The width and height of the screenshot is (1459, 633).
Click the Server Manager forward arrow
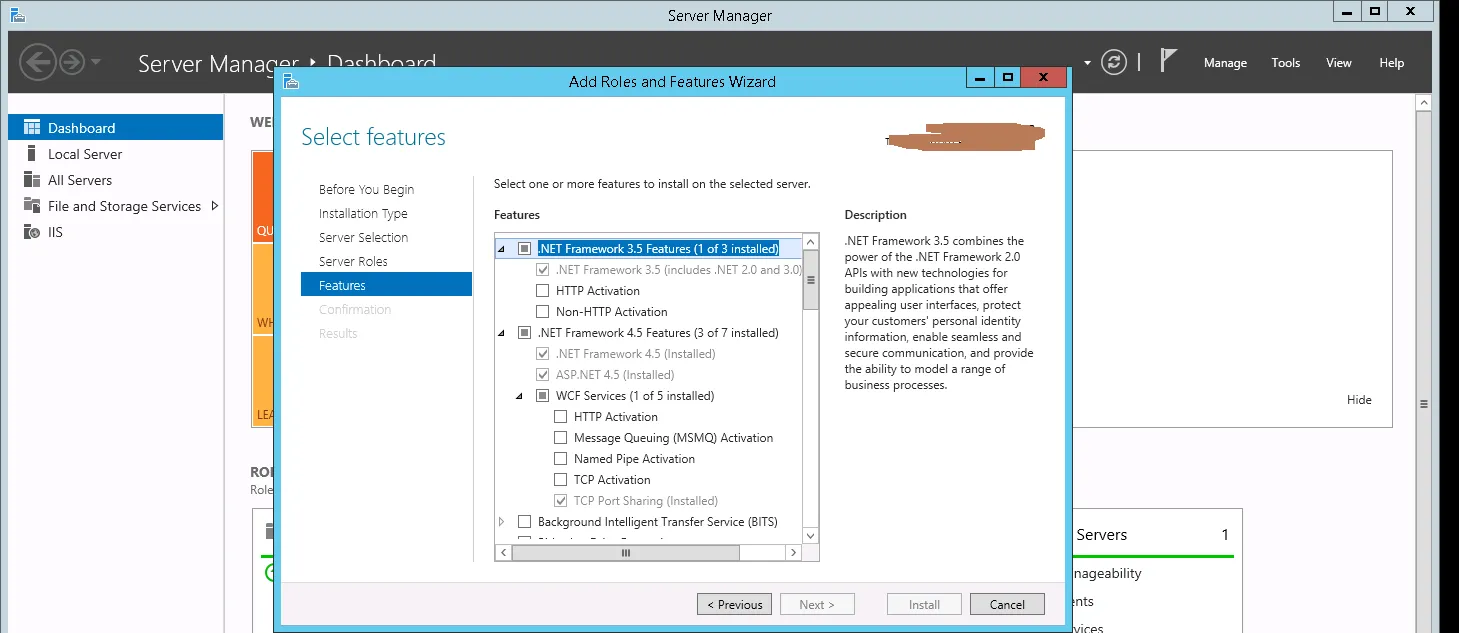tap(72, 62)
